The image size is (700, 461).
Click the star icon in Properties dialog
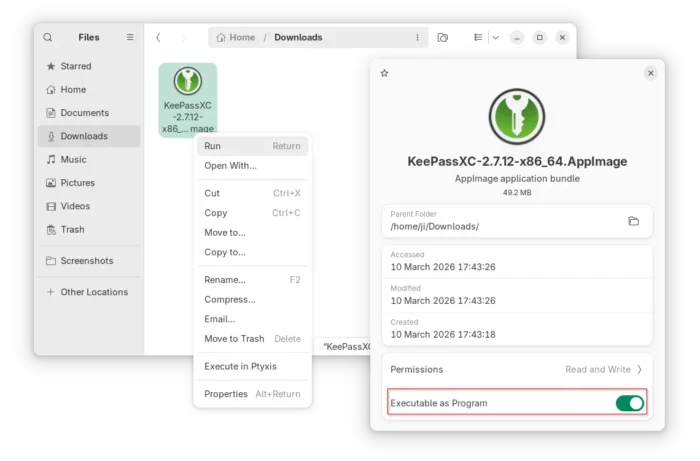tap(384, 73)
